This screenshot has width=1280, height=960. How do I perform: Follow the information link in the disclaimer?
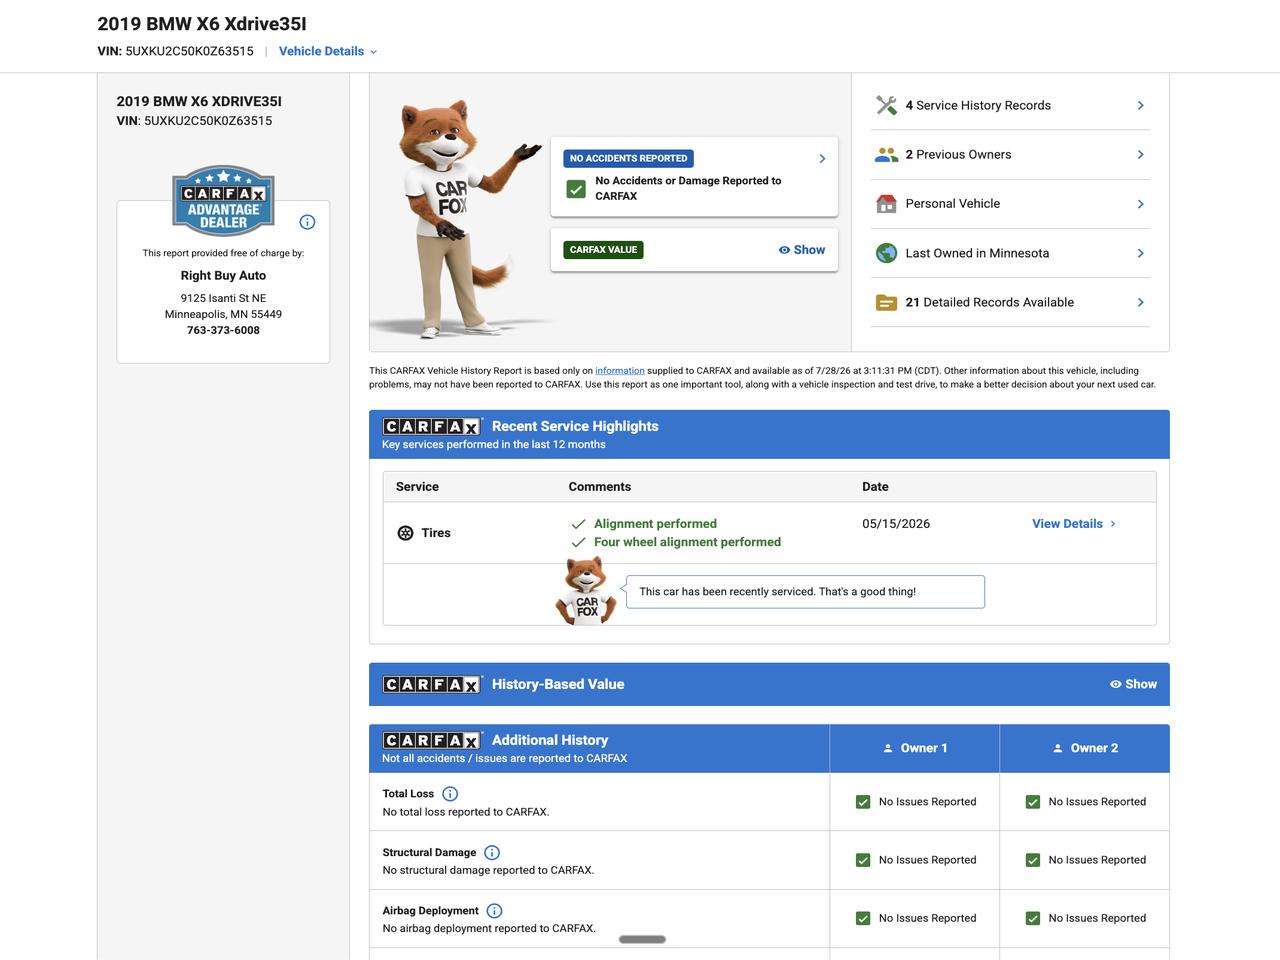point(620,370)
